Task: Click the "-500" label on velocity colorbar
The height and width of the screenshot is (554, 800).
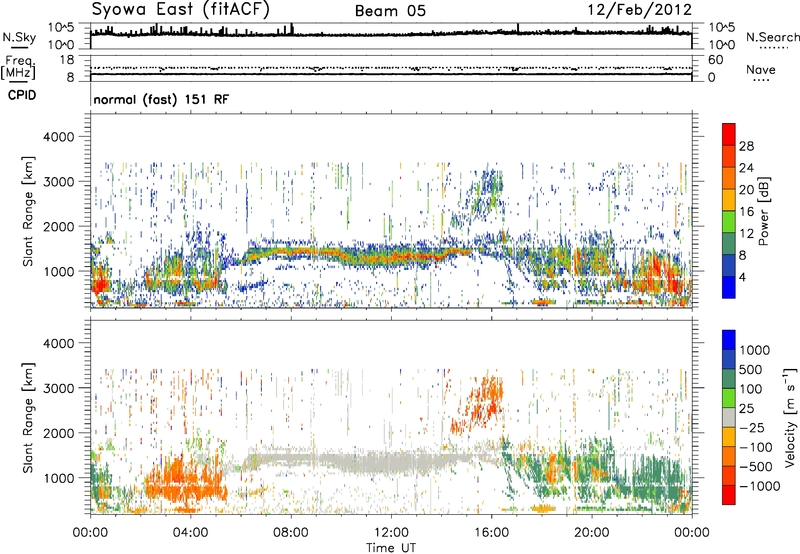Action: point(756,466)
